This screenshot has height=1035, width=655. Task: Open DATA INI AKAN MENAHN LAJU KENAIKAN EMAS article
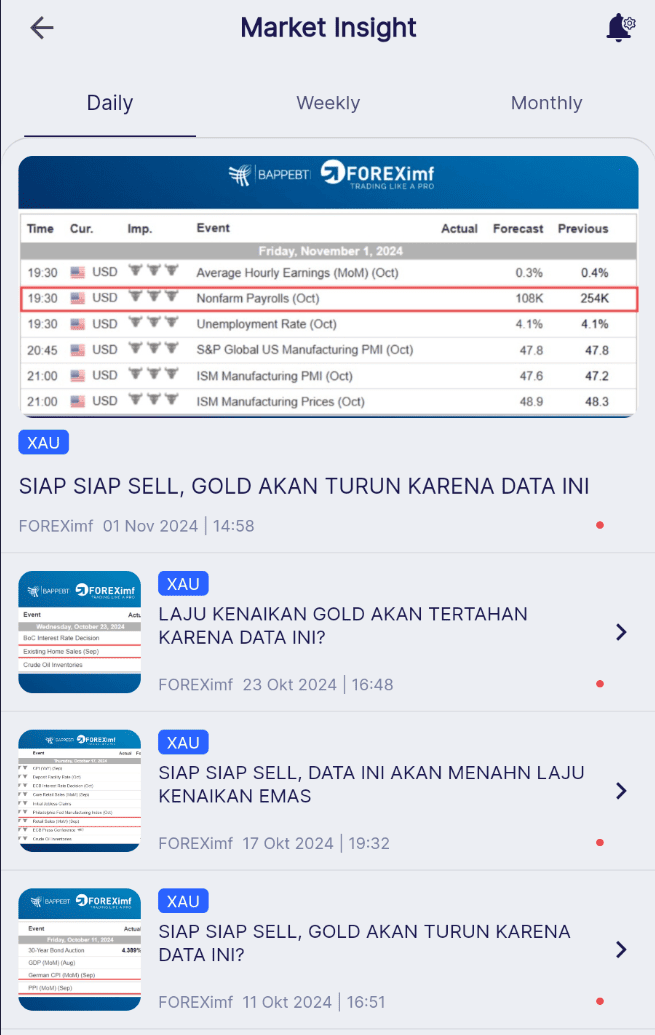(x=371, y=784)
